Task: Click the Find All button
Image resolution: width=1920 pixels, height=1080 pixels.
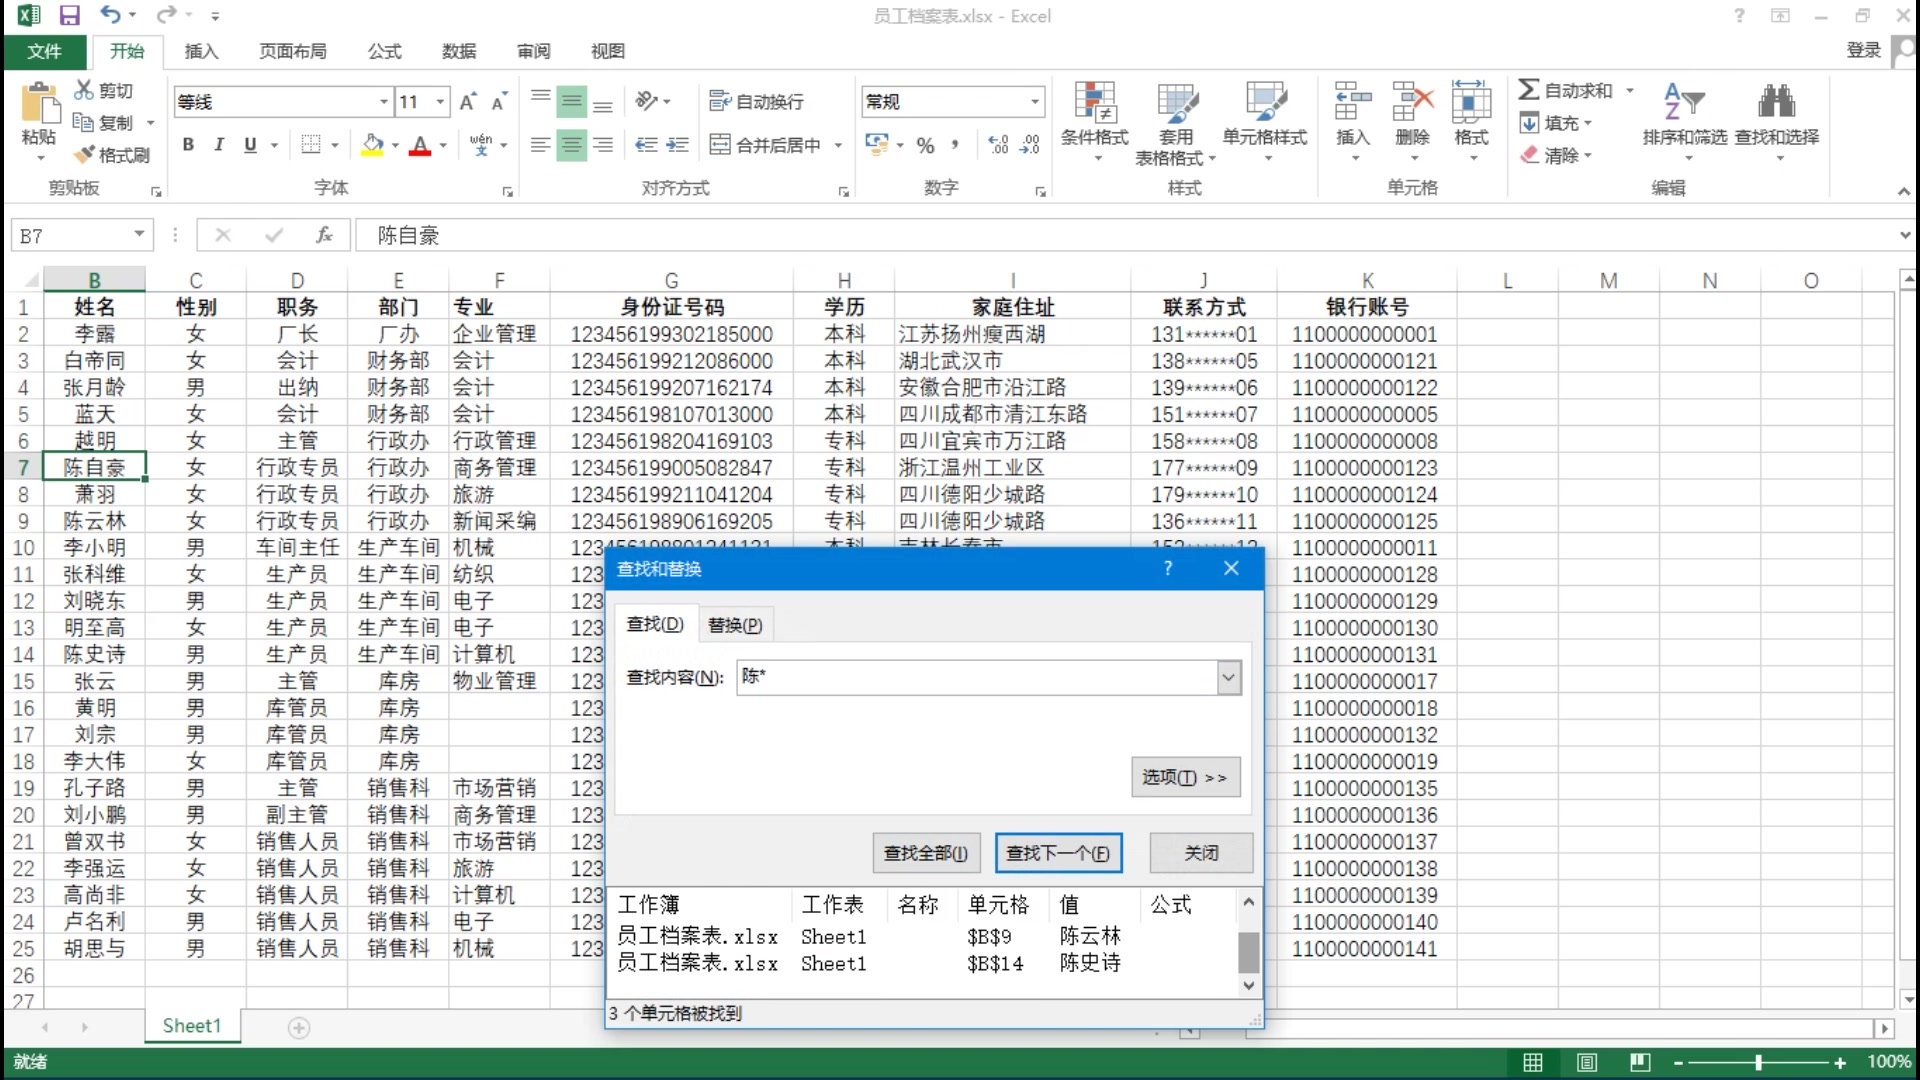Action: [x=925, y=853]
